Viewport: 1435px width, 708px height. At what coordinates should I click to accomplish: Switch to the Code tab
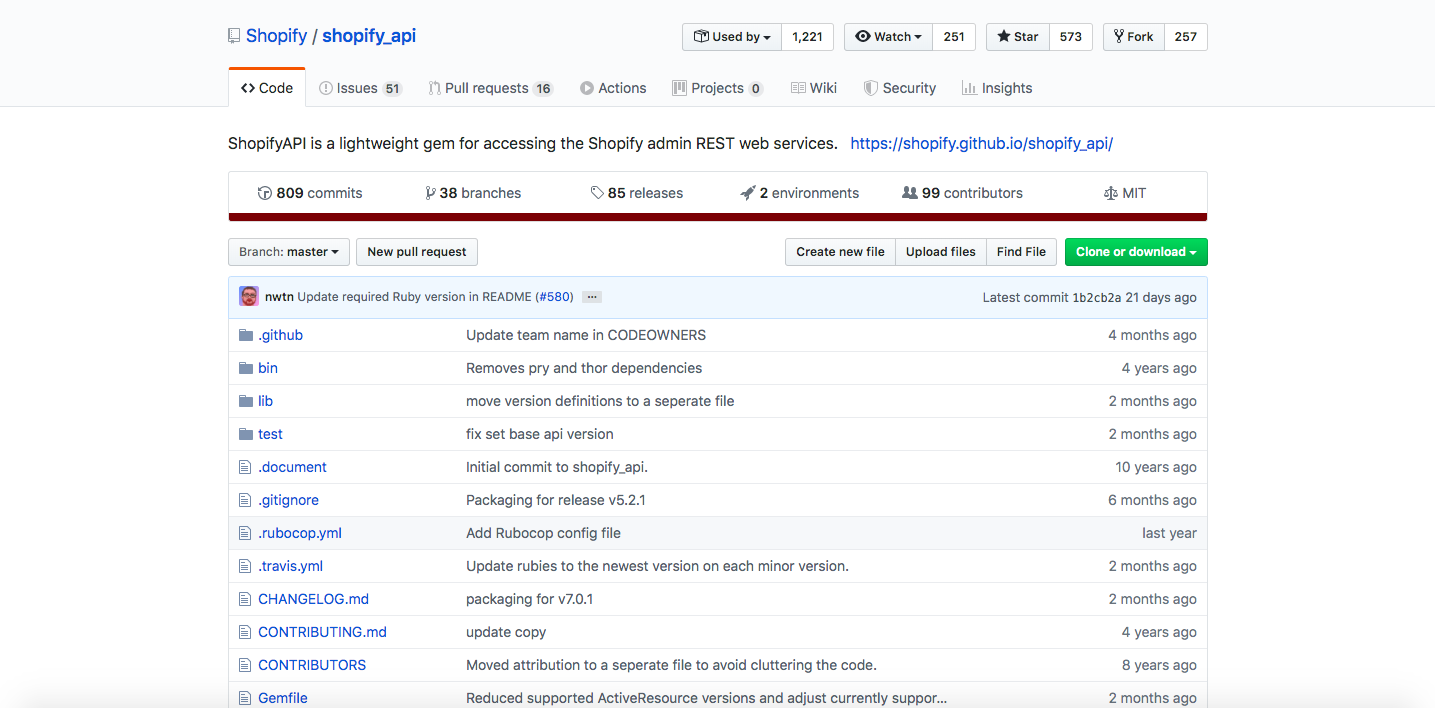click(x=267, y=88)
